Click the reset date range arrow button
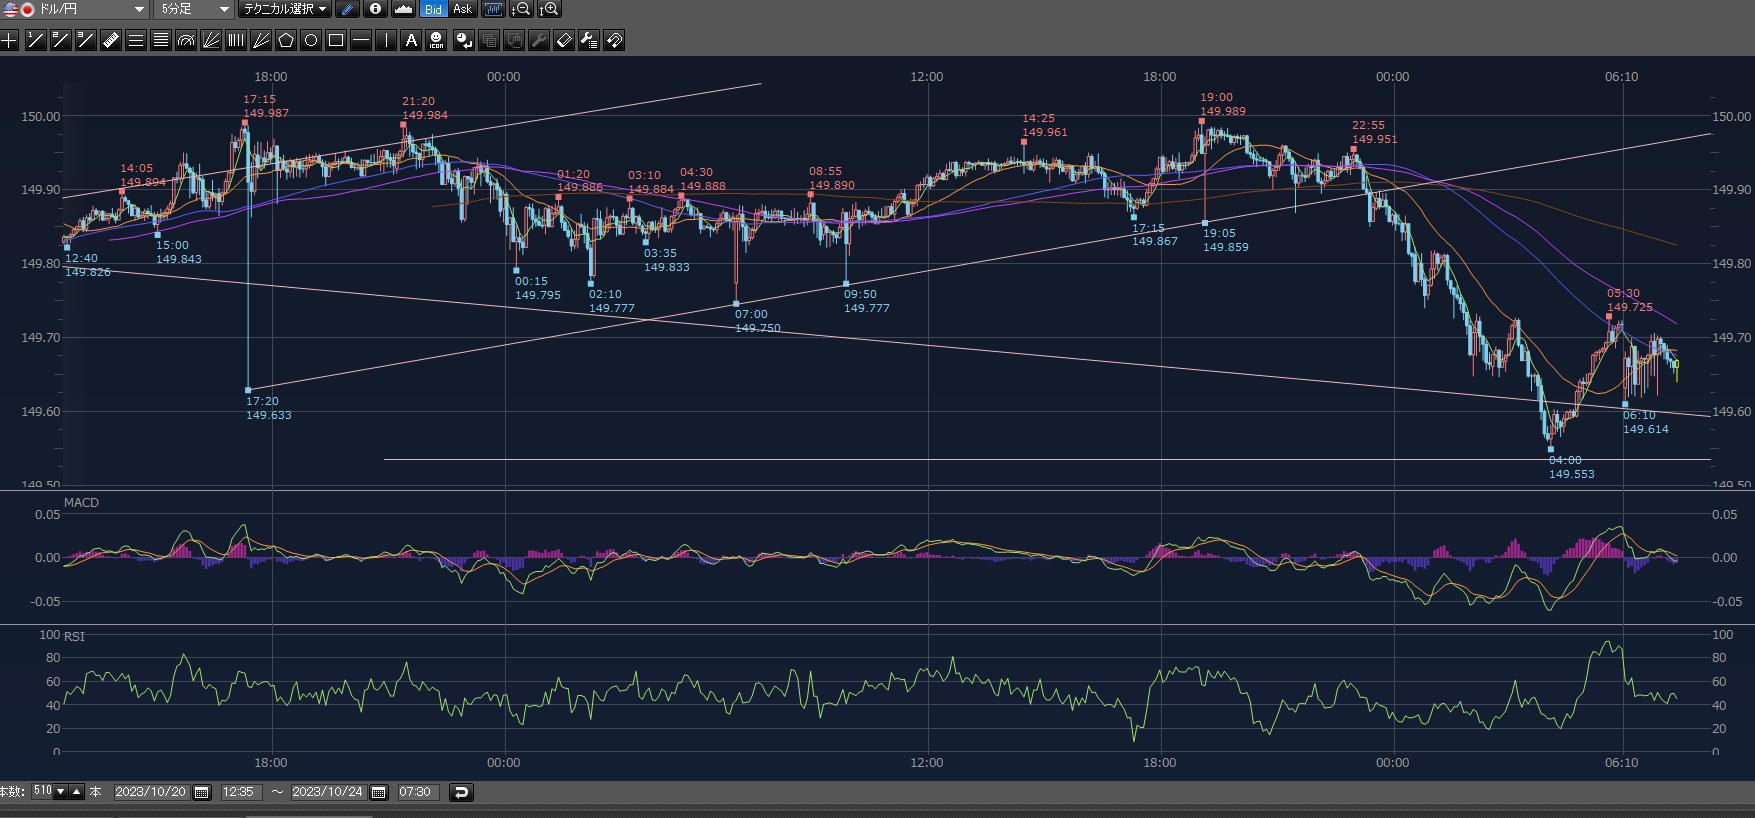The height and width of the screenshot is (818, 1755). [461, 792]
